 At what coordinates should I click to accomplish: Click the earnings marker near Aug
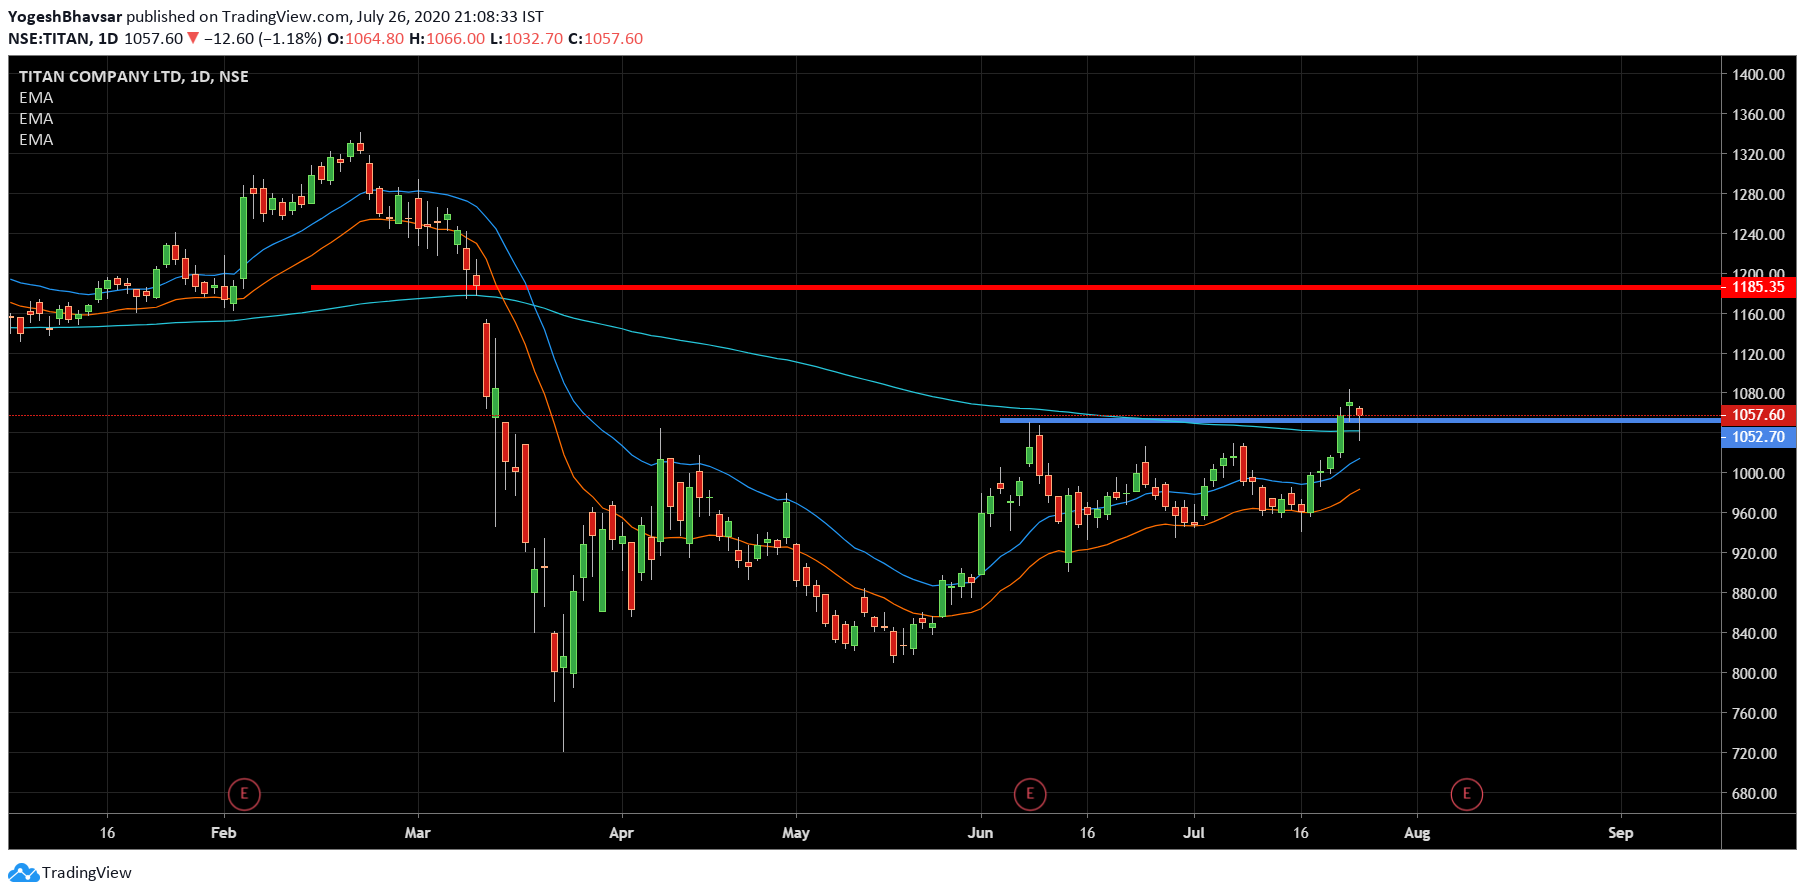(1467, 794)
